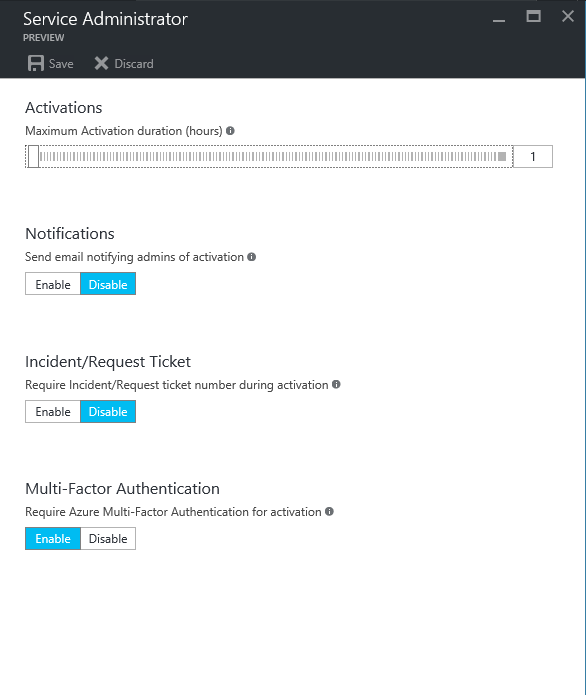This screenshot has height=695, width=586.
Task: Close the Service Administrator blade
Action: 568,16
